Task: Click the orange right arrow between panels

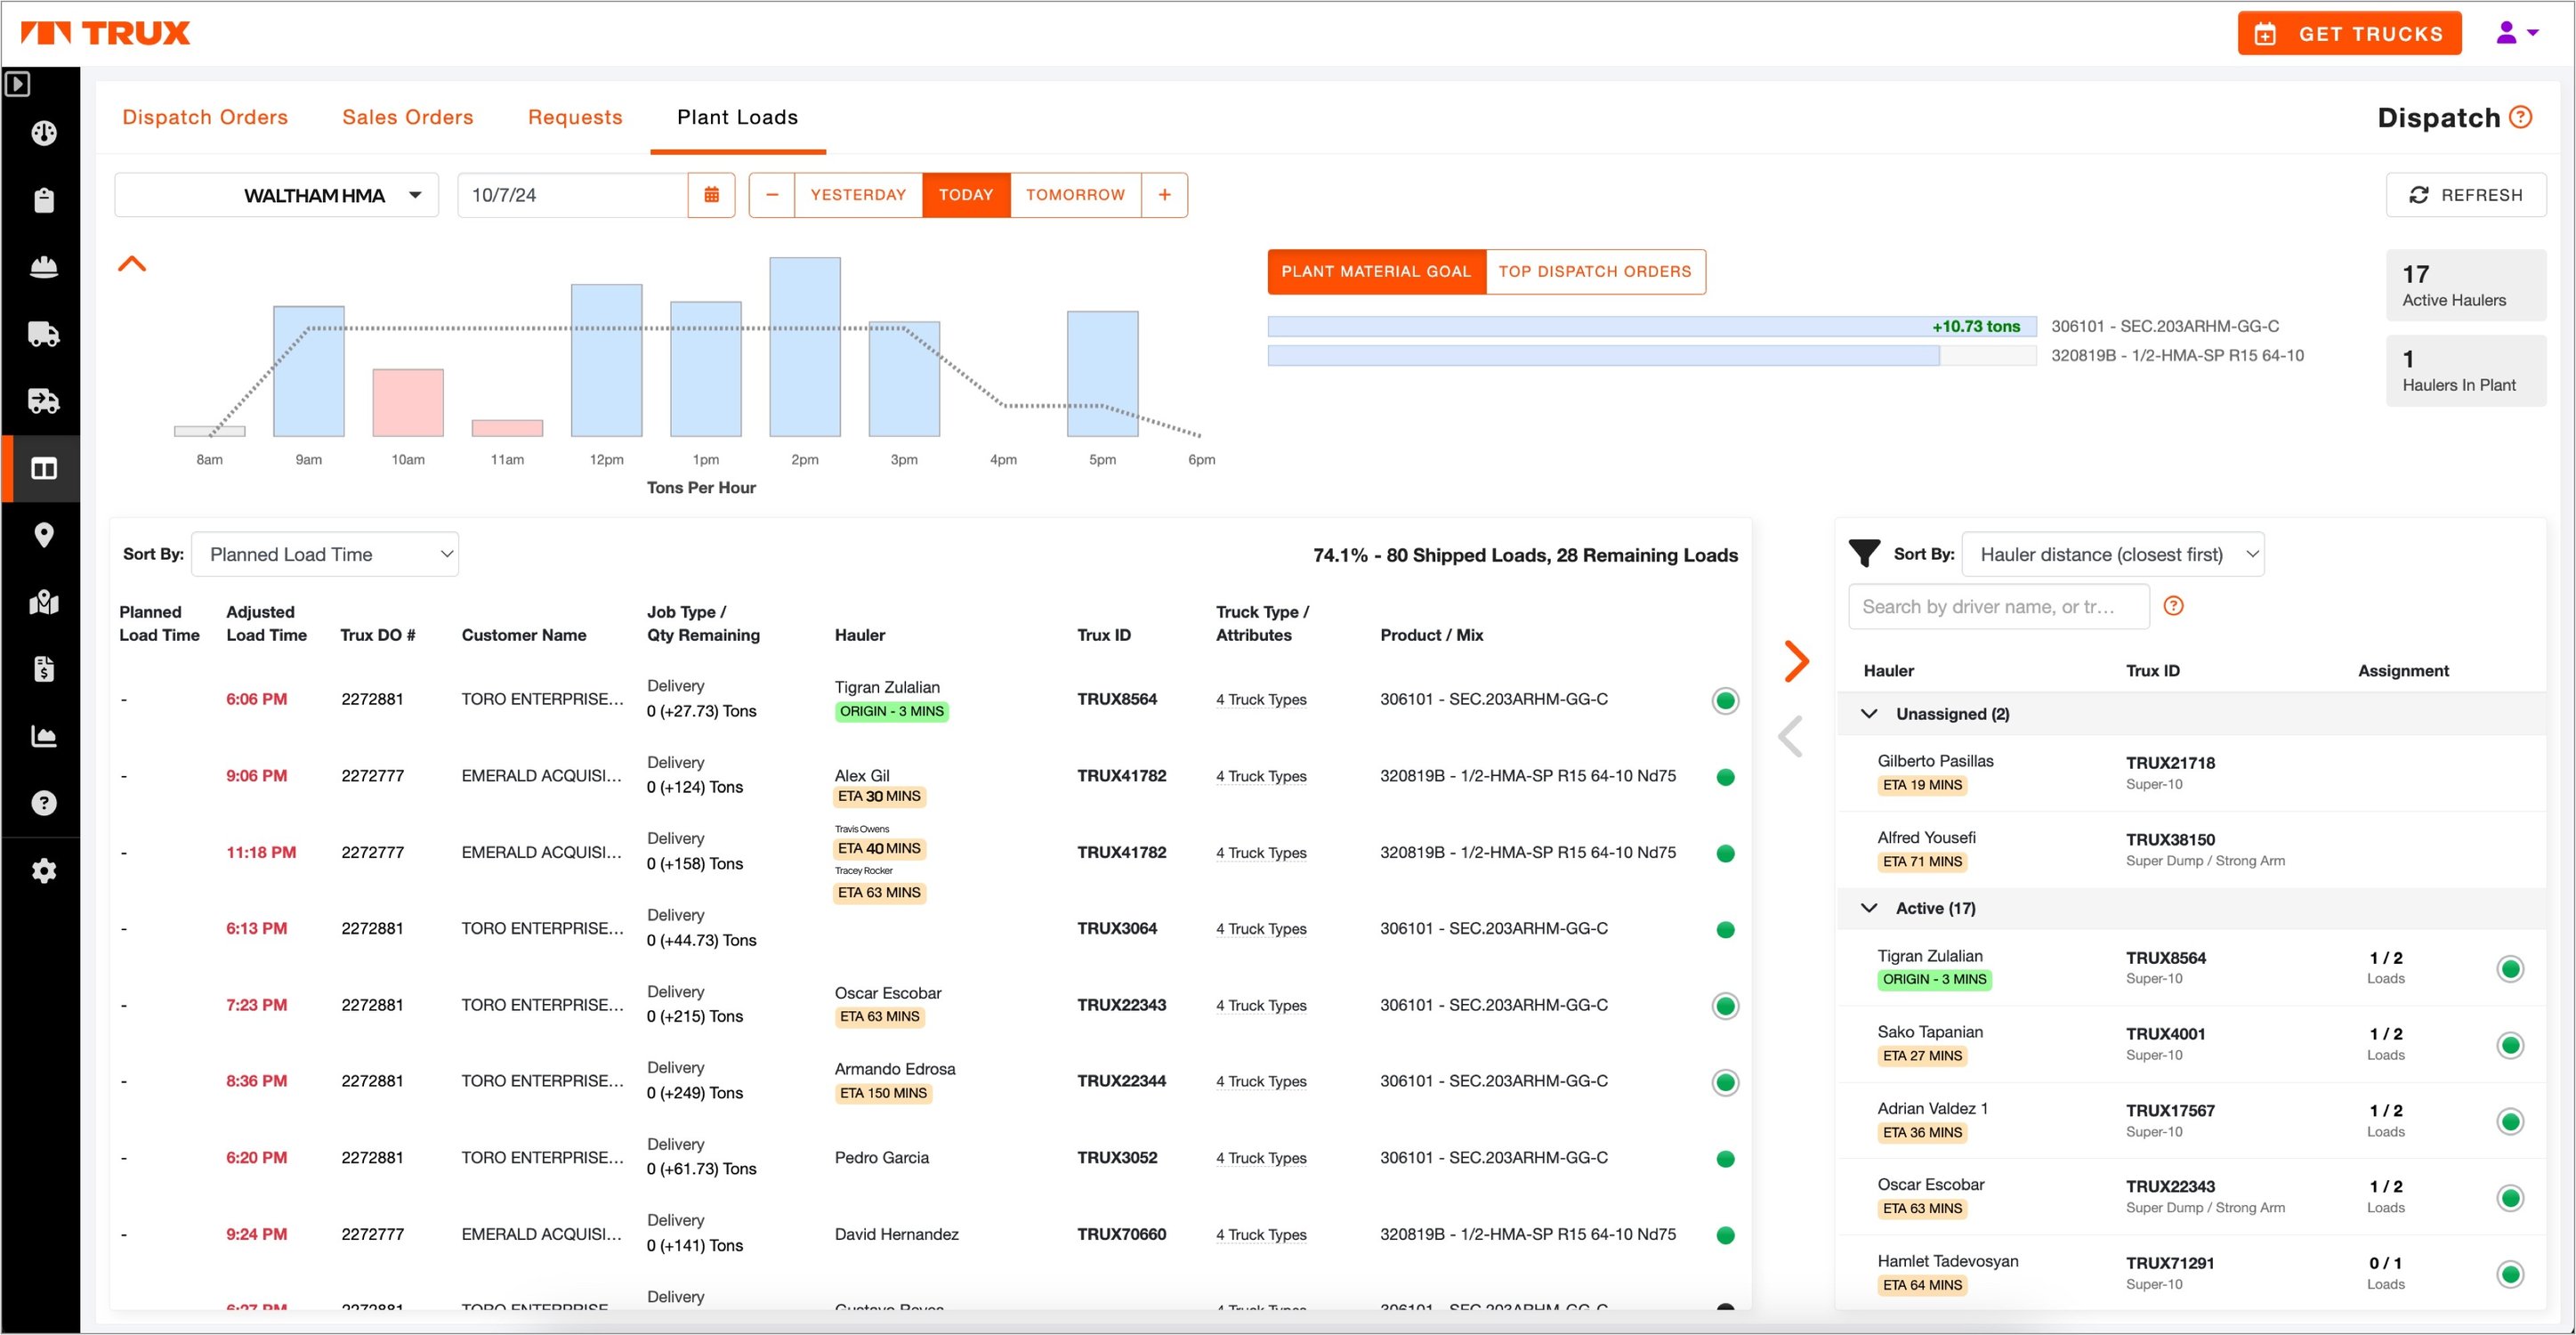Action: pos(1796,661)
